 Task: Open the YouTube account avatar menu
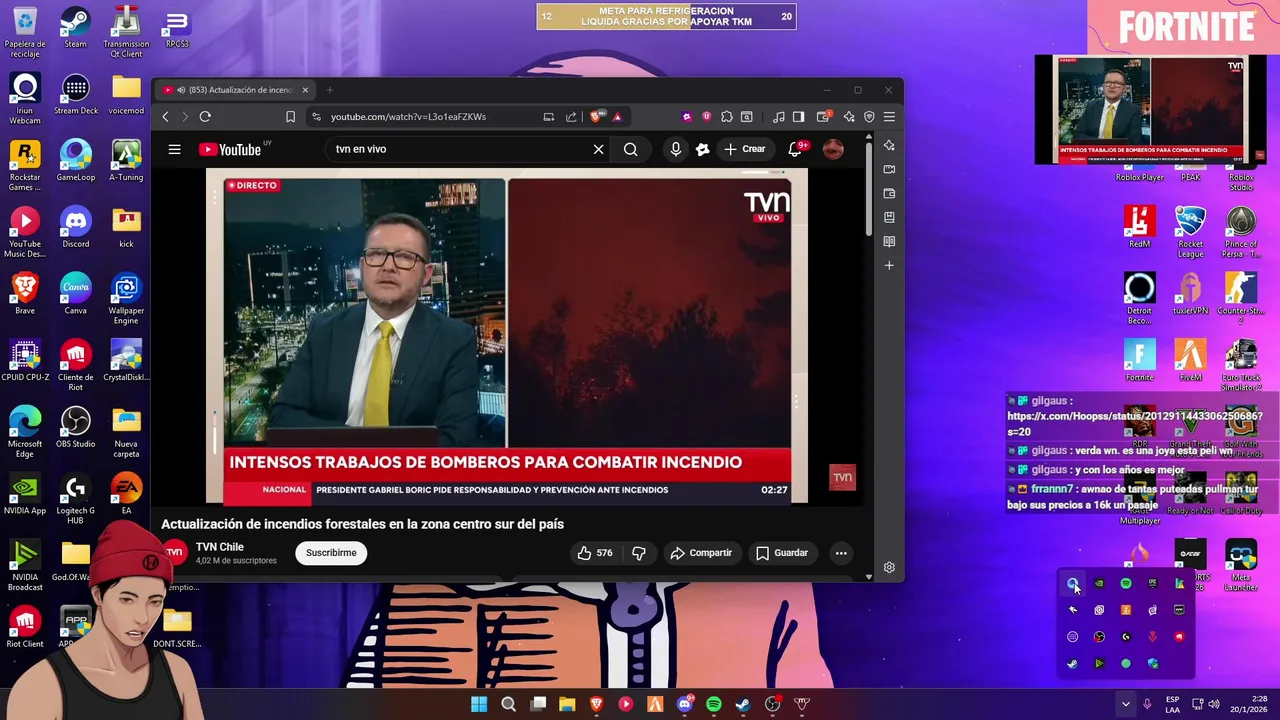tap(833, 149)
